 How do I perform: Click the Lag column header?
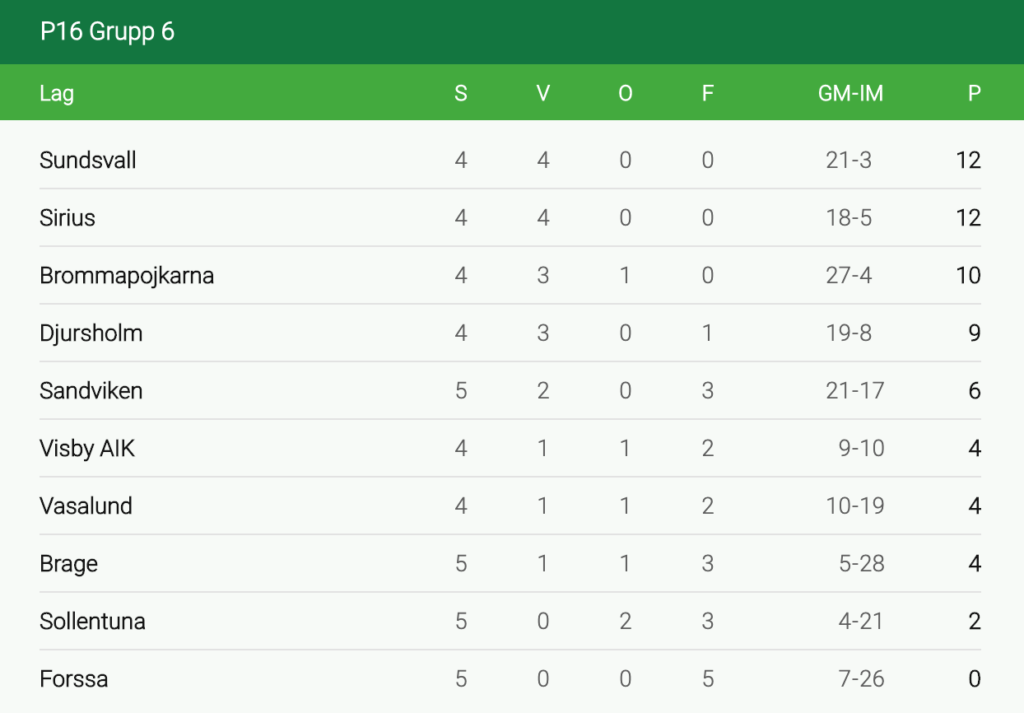(x=57, y=94)
